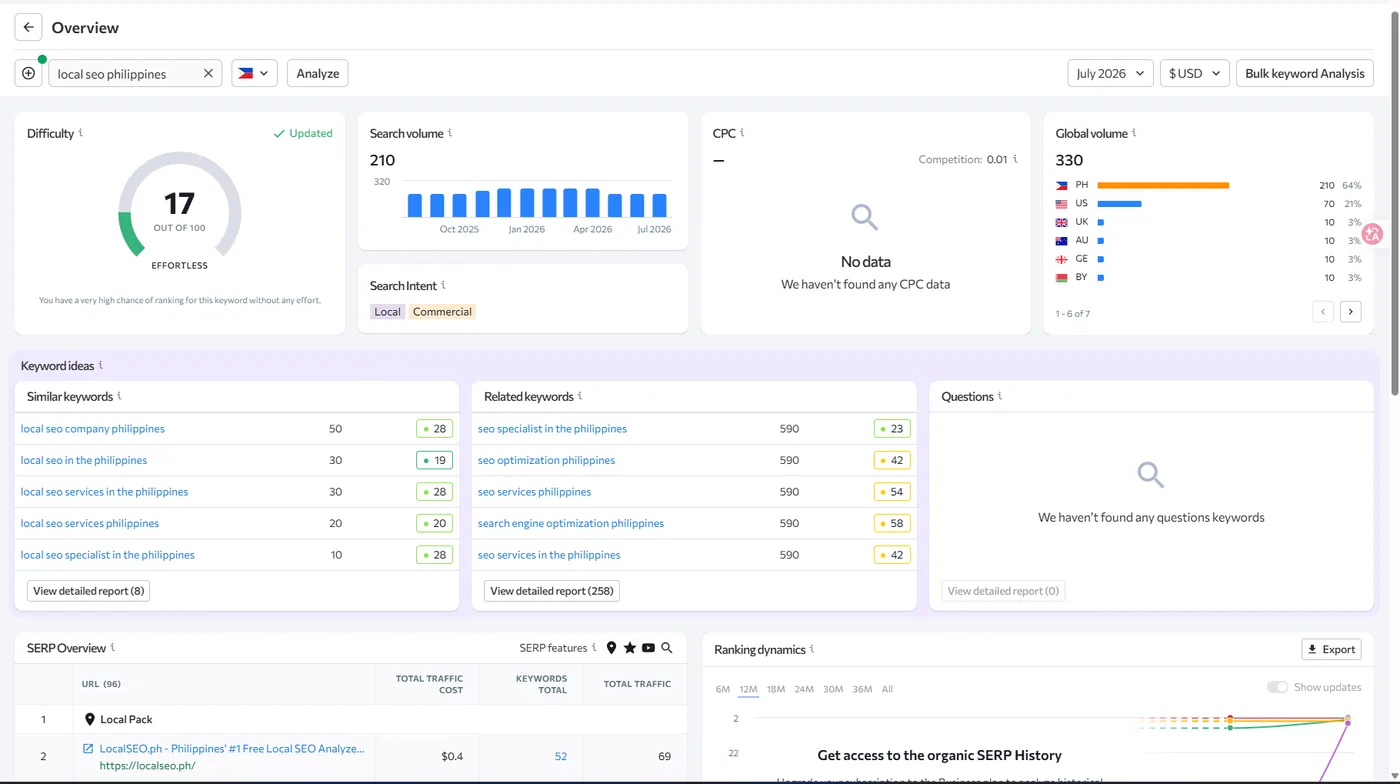Select the 24M ranking dynamics range

pyautogui.click(x=804, y=689)
